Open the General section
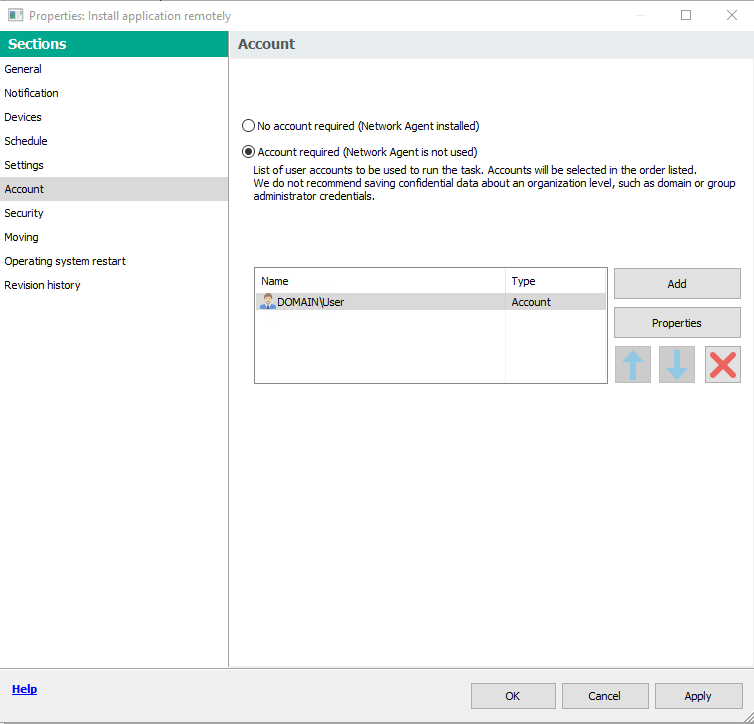 (114, 69)
